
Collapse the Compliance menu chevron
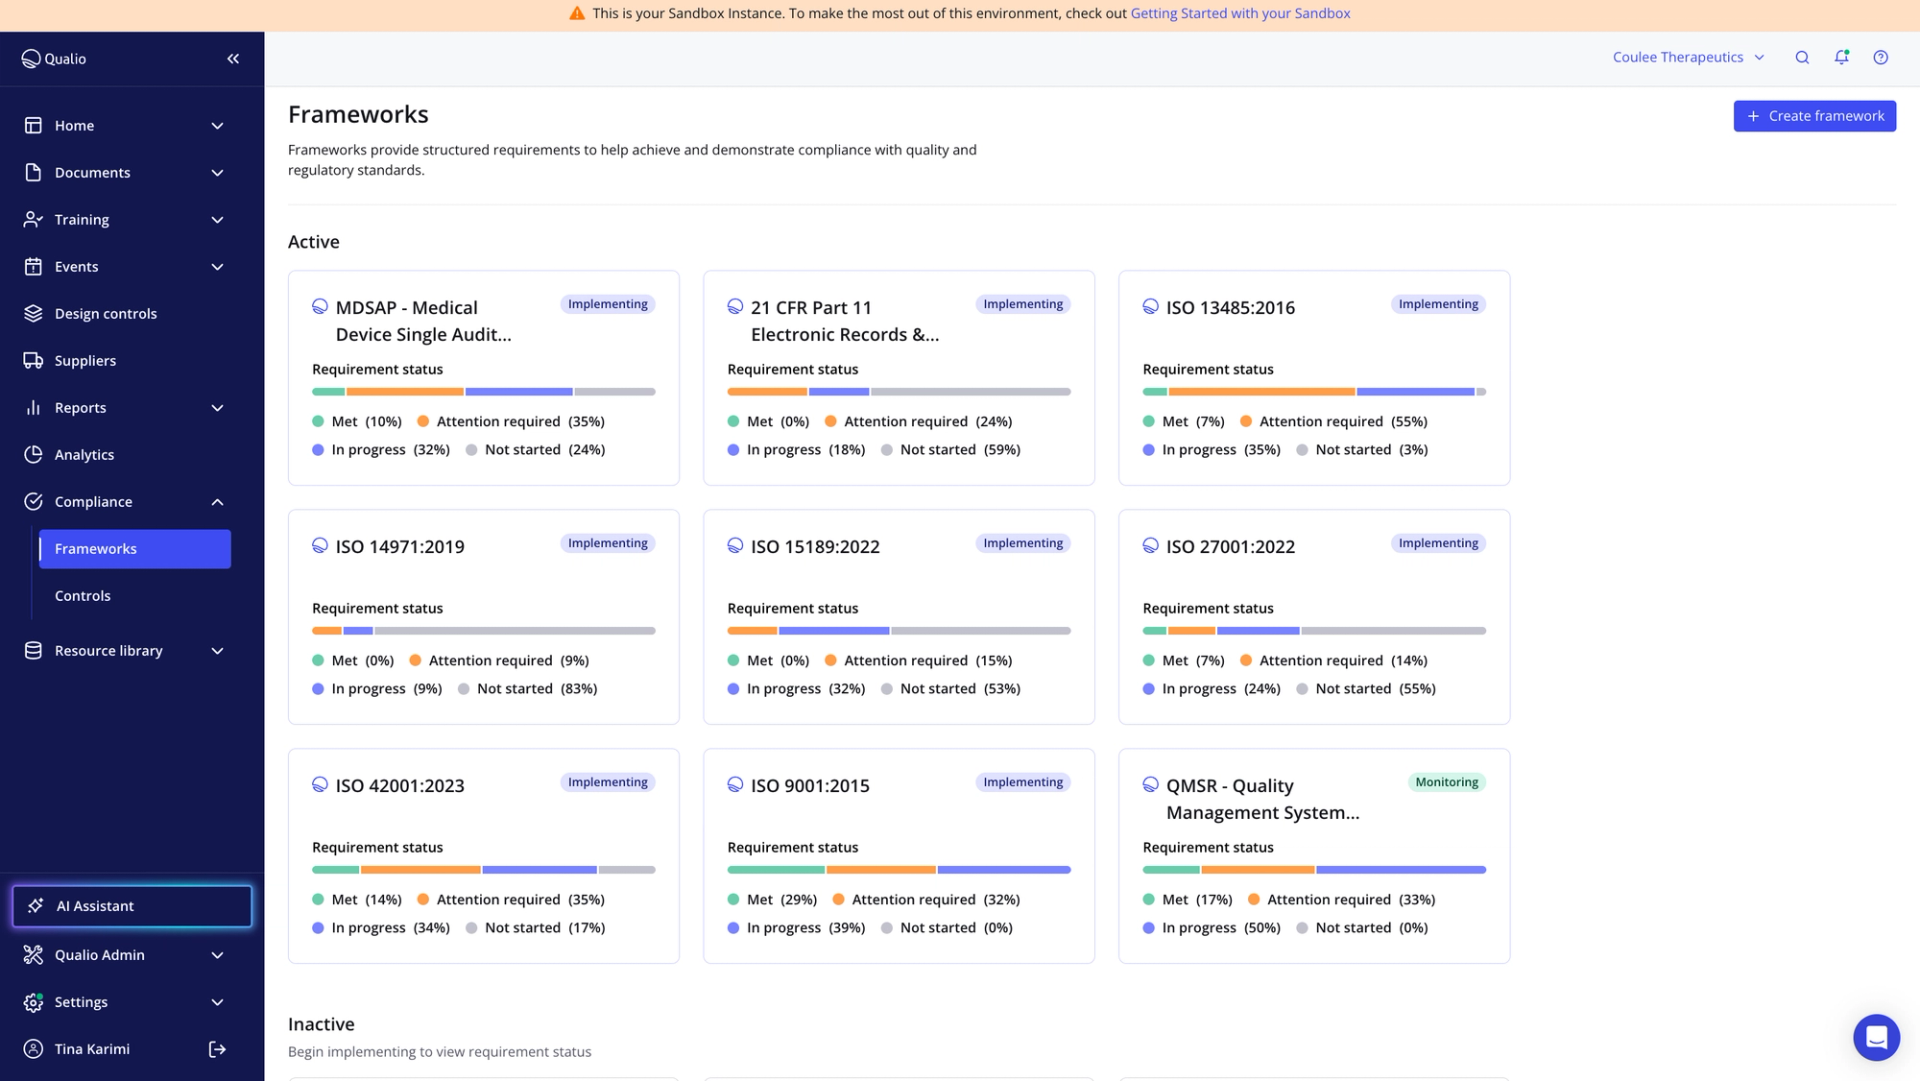pos(217,502)
